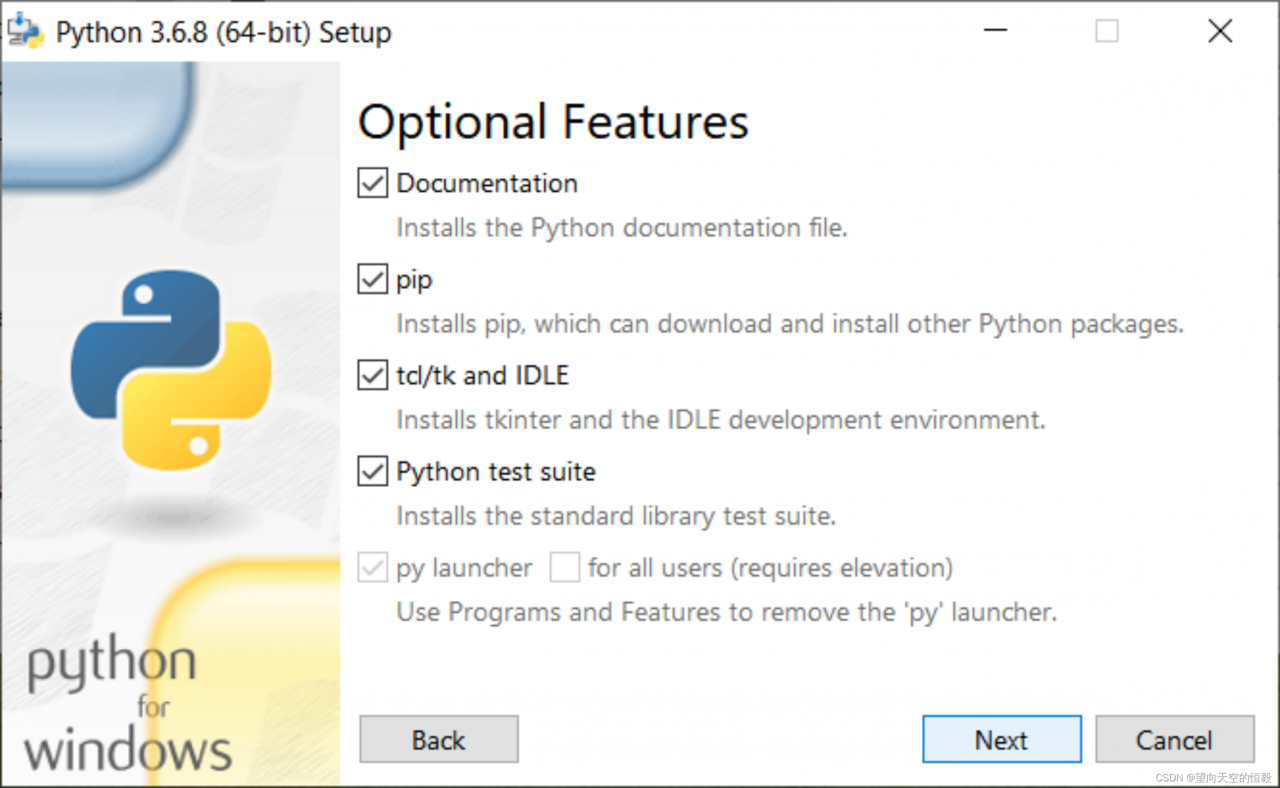1280x788 pixels.
Task: Click the "Installs the Python documentation file" description
Action: (621, 228)
